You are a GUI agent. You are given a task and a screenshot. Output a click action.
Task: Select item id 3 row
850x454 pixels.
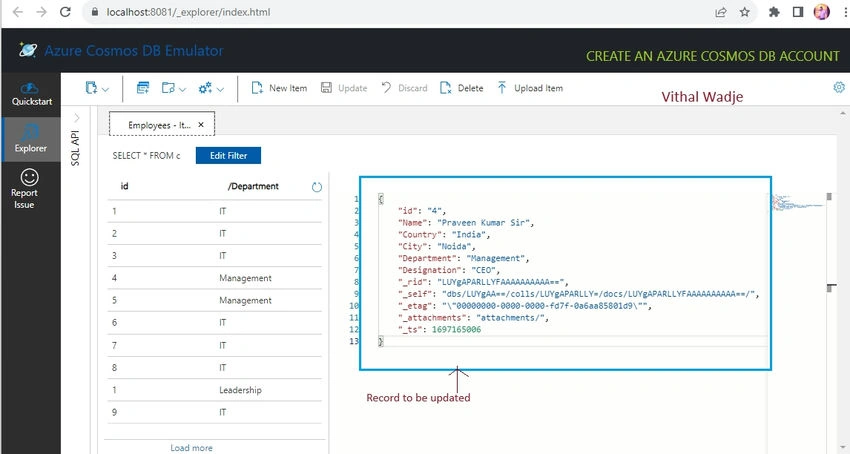[x=215, y=255]
